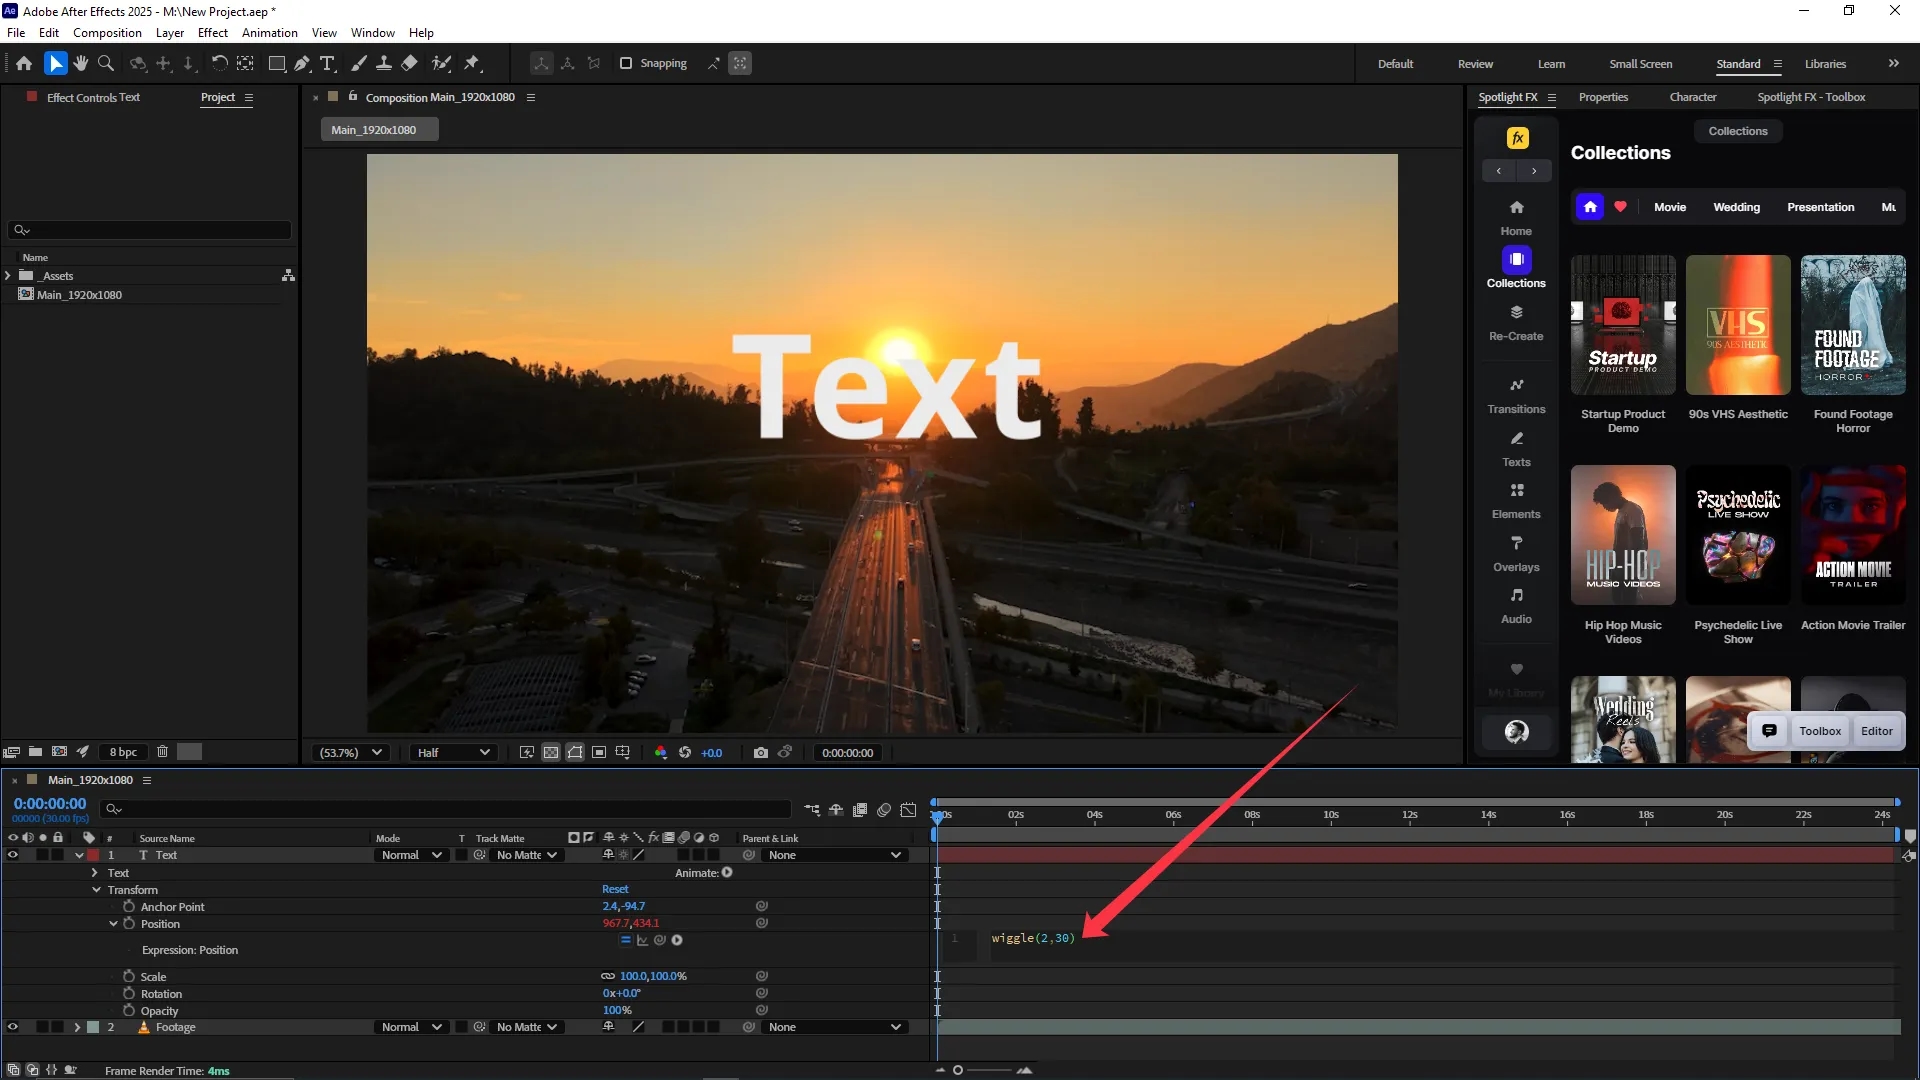Viewport: 1920px width, 1080px height.
Task: Take a snapshot with the camera icon
Action: [x=761, y=752]
